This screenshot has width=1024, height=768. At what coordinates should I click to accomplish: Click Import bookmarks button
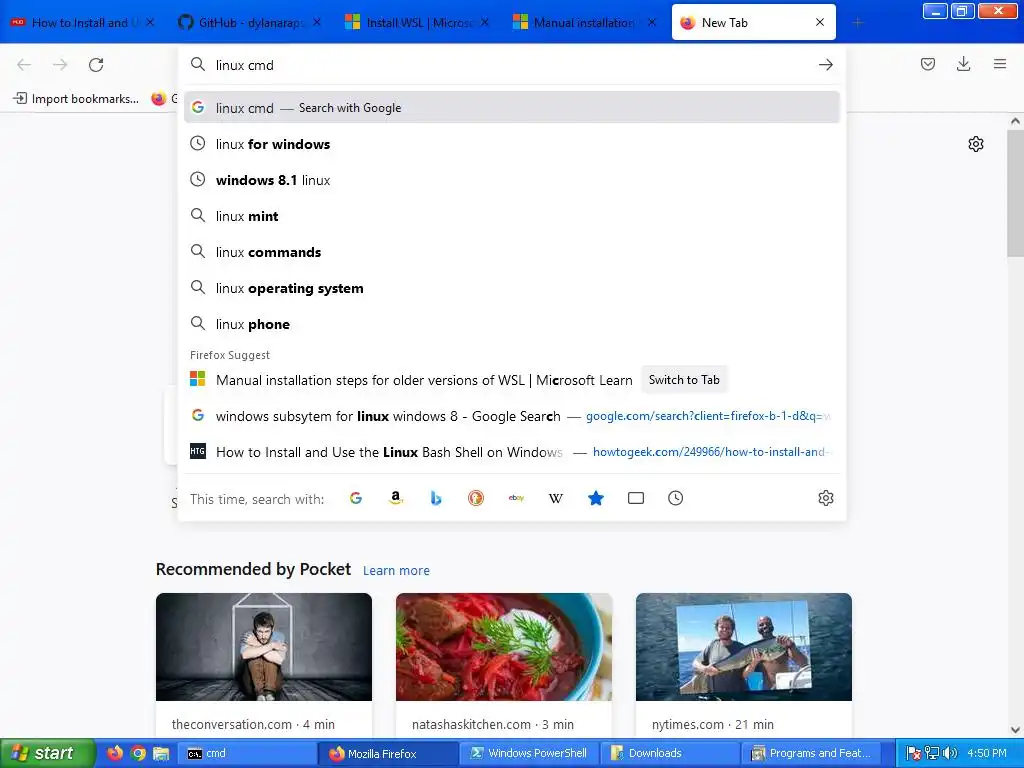point(76,99)
